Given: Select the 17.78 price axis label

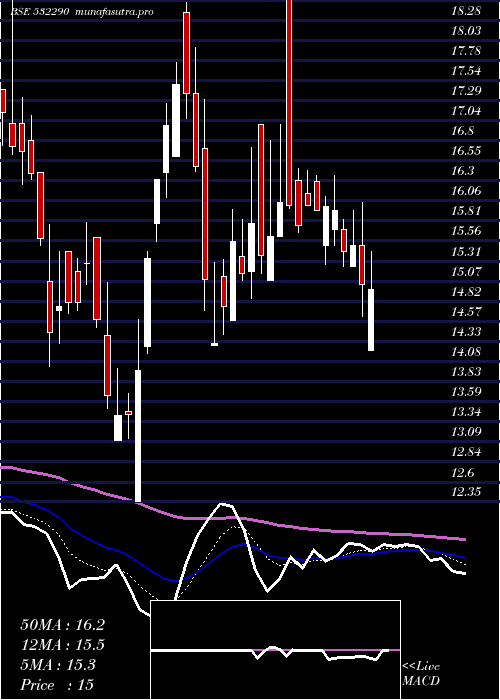Looking at the screenshot, I should click(466, 51).
